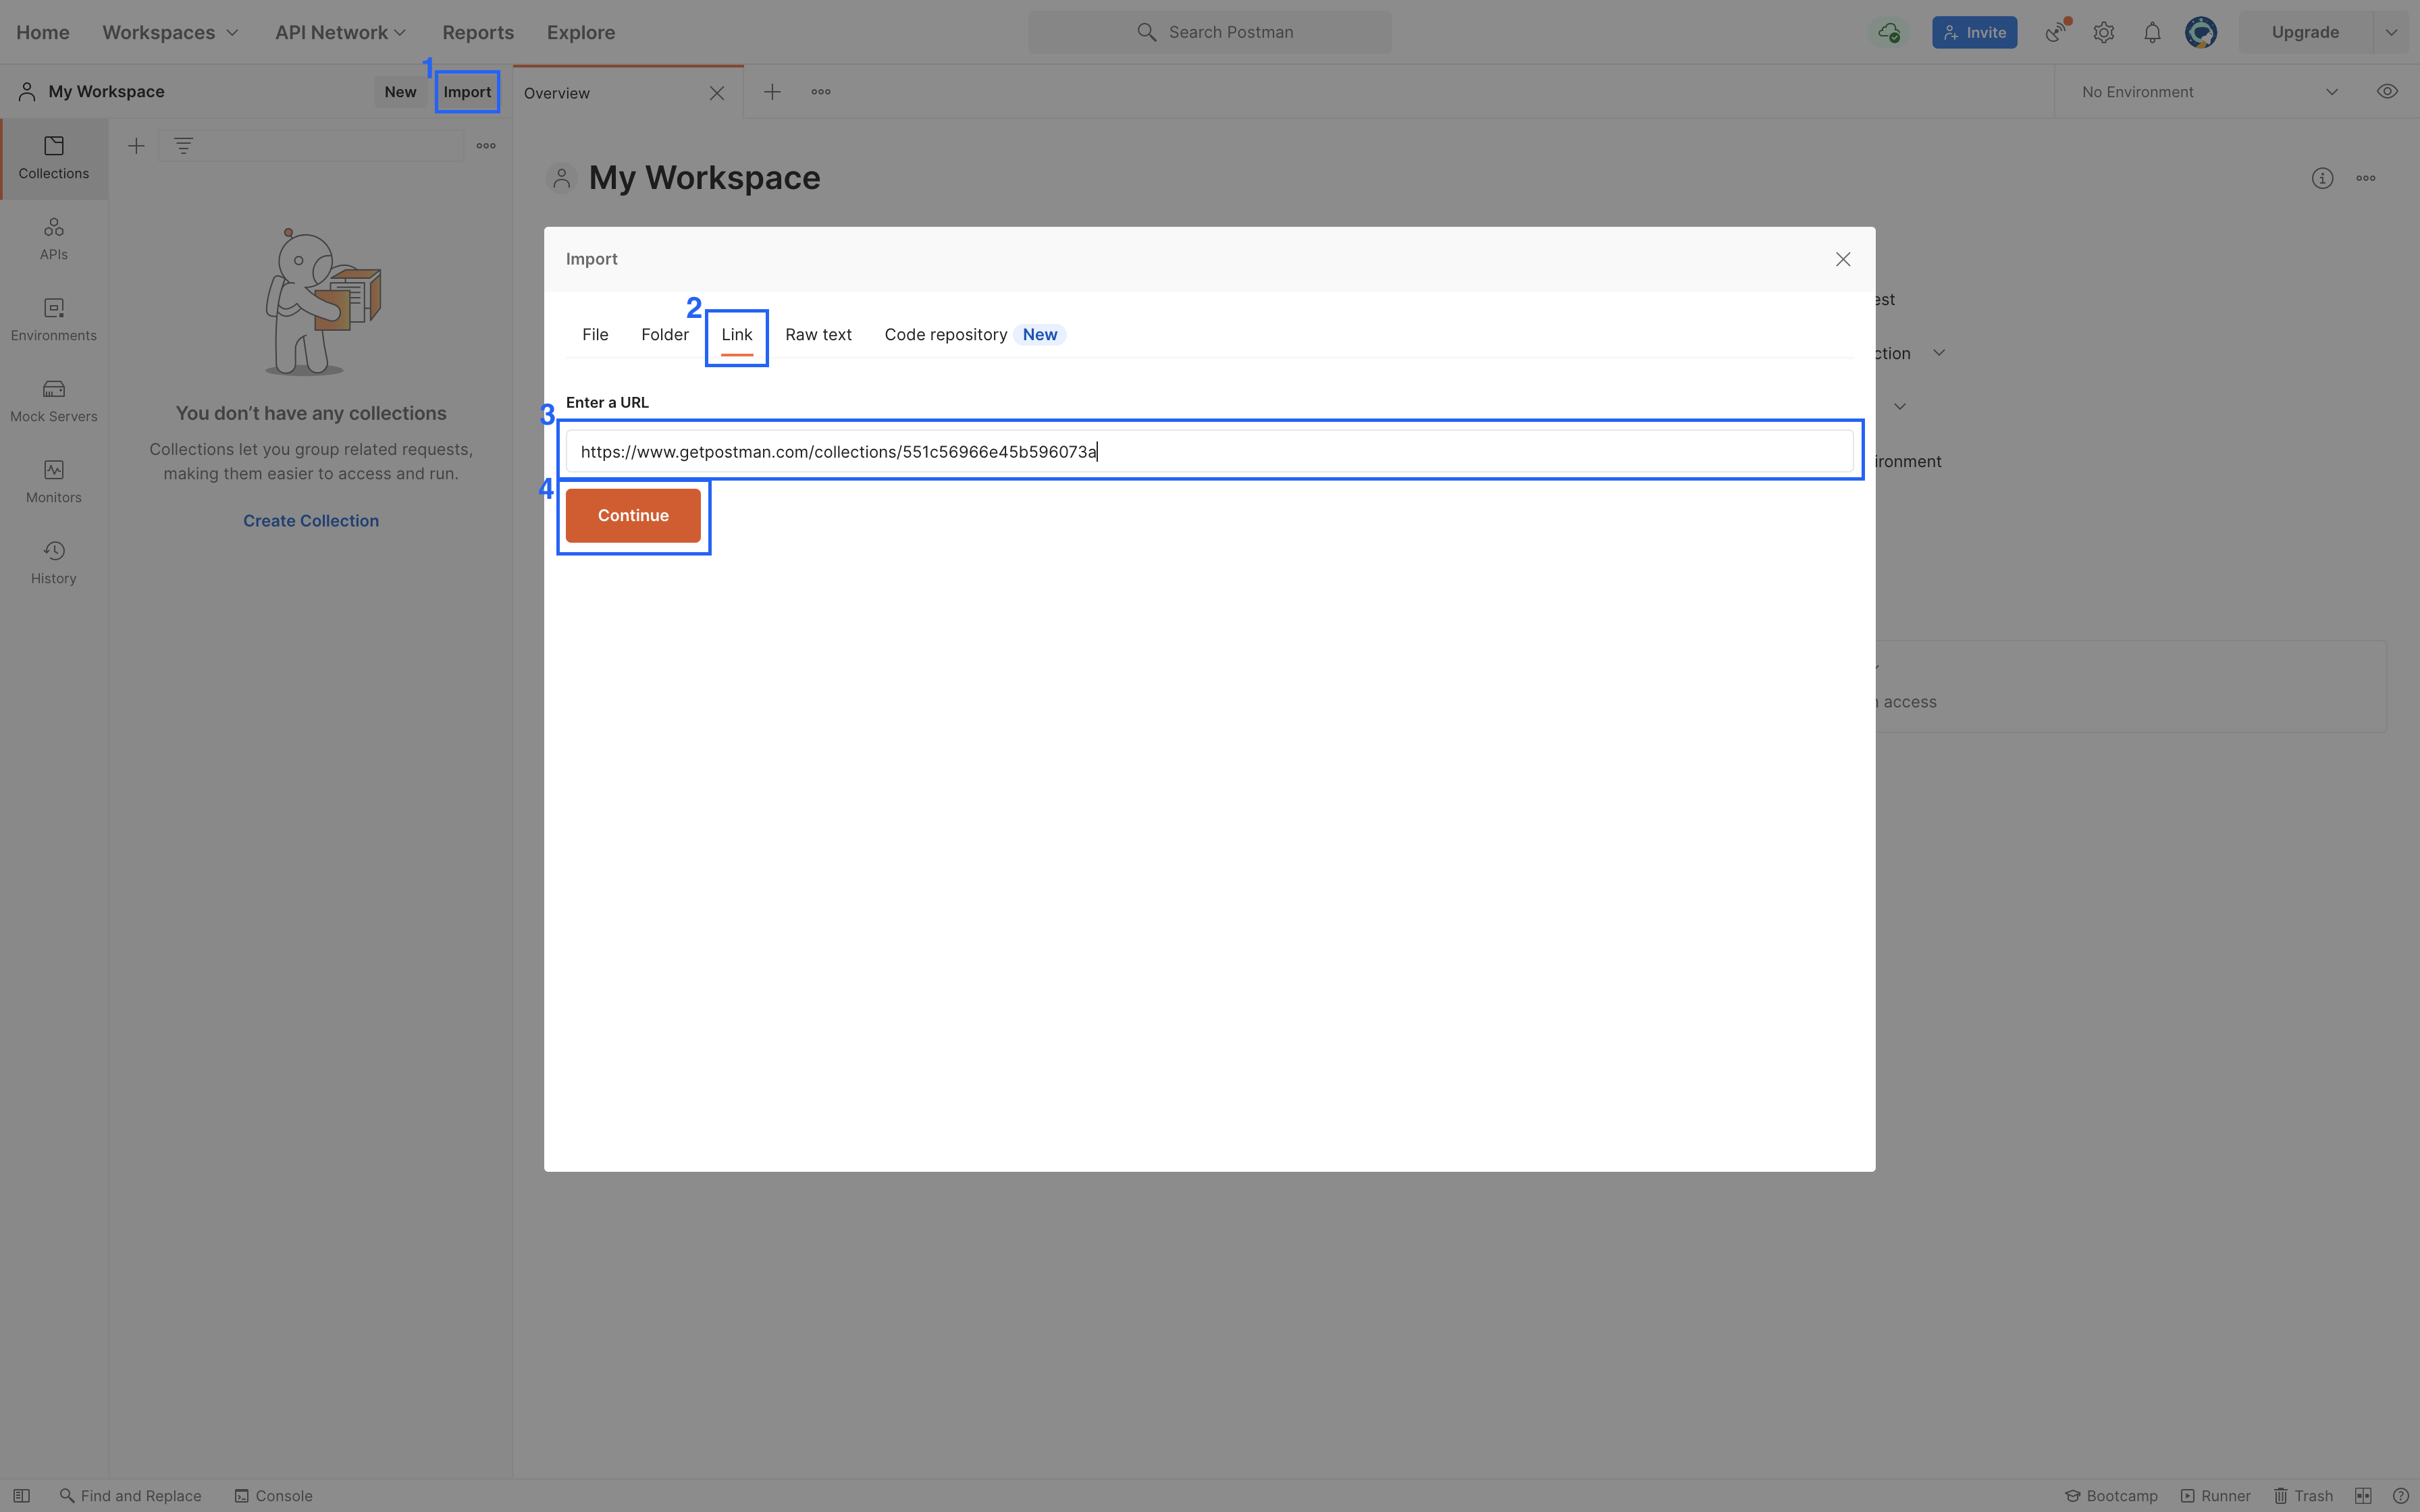Open the Collections sidebar tab
Screen dimensions: 2420x1512
tap(54, 158)
